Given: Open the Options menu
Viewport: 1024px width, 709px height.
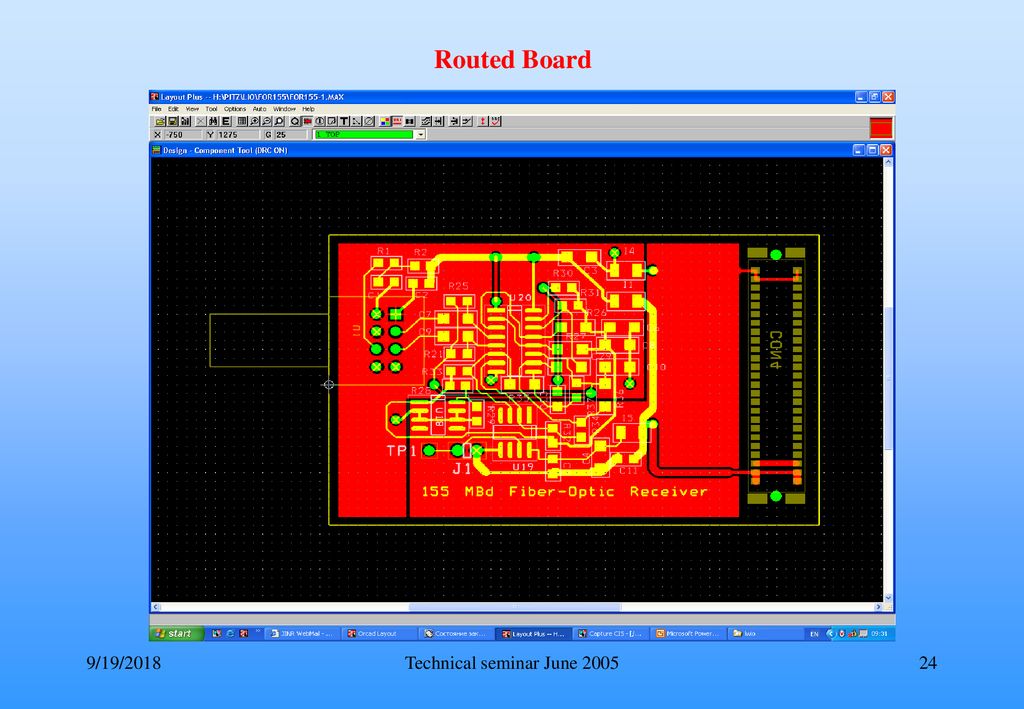Looking at the screenshot, I should [235, 109].
